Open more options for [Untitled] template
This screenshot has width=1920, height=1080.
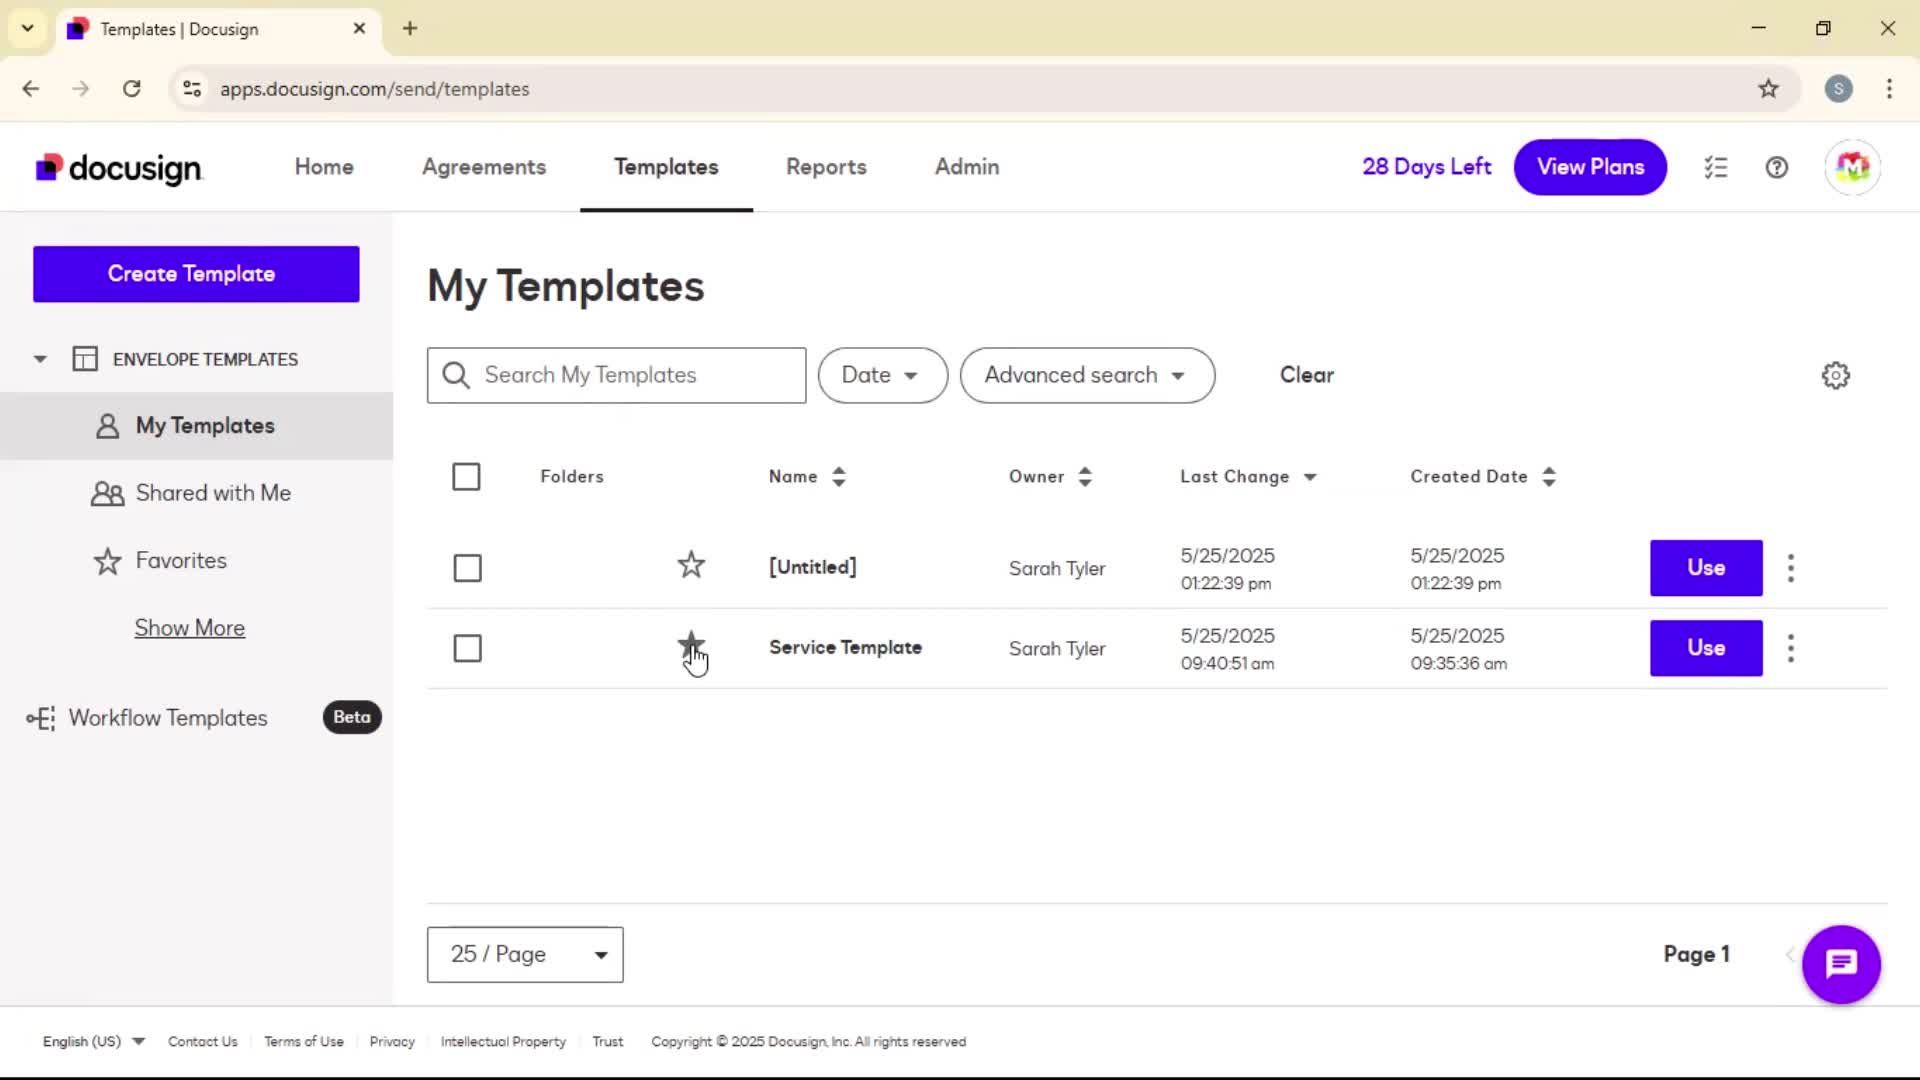(1791, 568)
